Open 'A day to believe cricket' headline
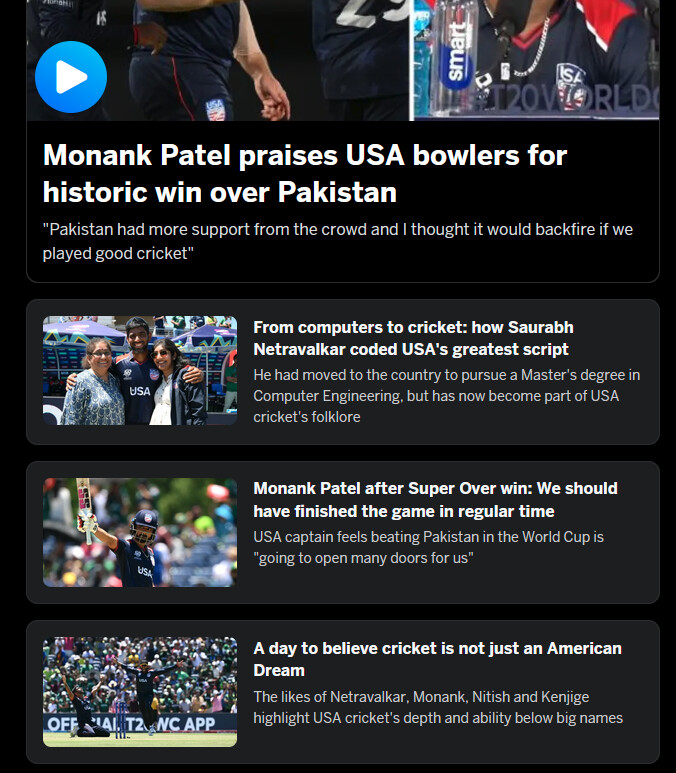Viewport: 676px width, 773px height. [x=437, y=659]
